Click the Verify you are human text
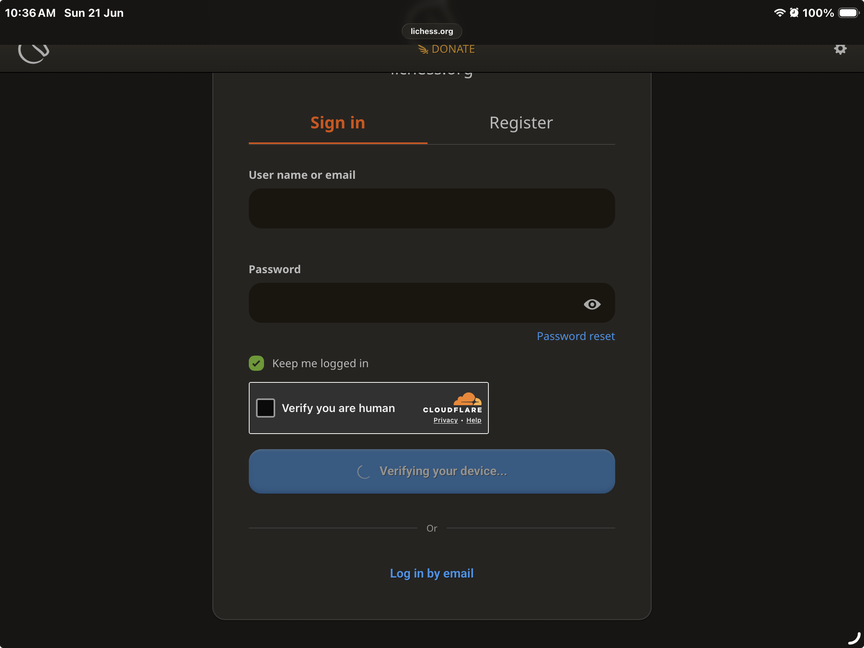 click(338, 408)
